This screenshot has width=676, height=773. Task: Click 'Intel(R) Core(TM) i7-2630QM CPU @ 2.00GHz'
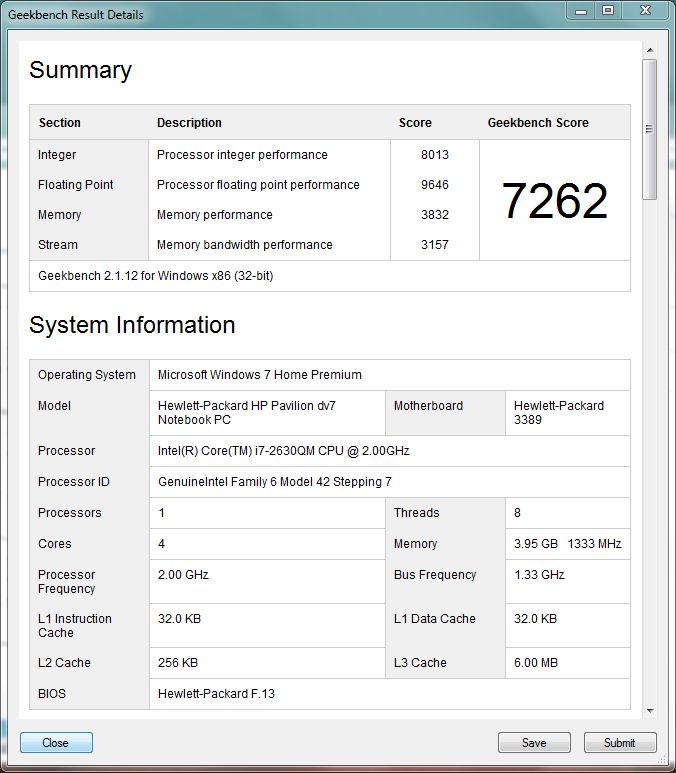(x=284, y=451)
